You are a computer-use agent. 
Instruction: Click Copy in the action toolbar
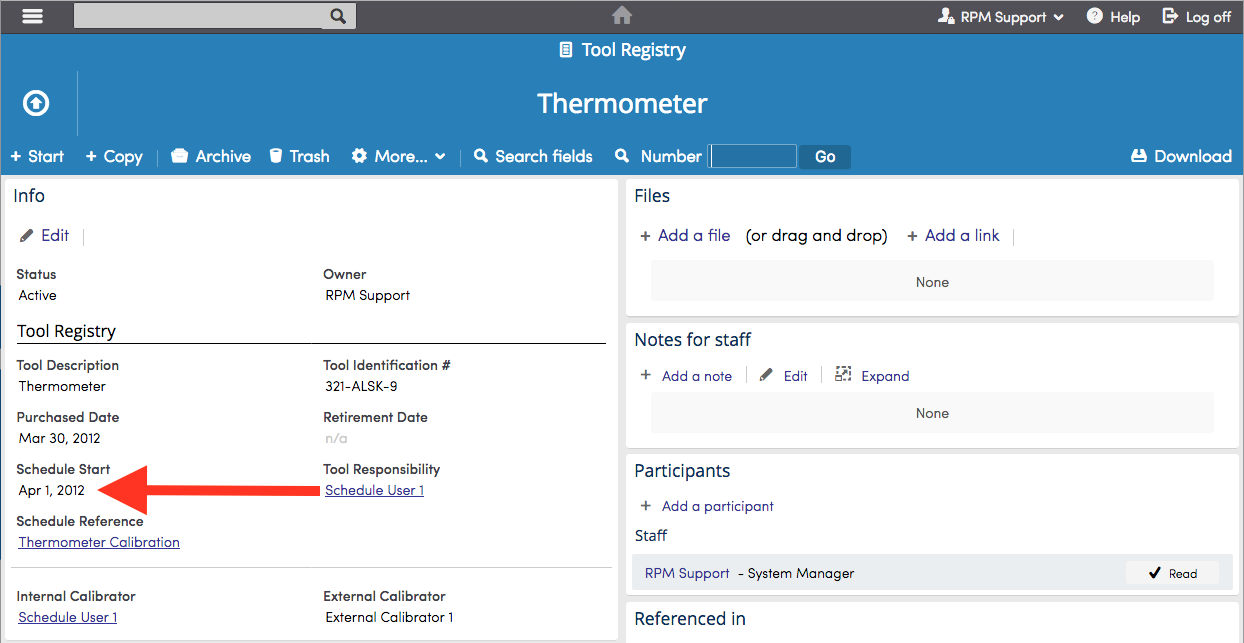click(114, 156)
